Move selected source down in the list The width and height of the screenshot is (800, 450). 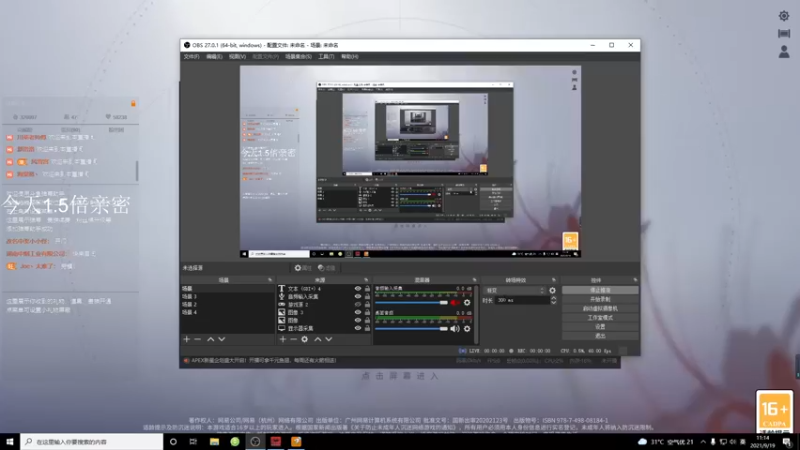tap(329, 339)
